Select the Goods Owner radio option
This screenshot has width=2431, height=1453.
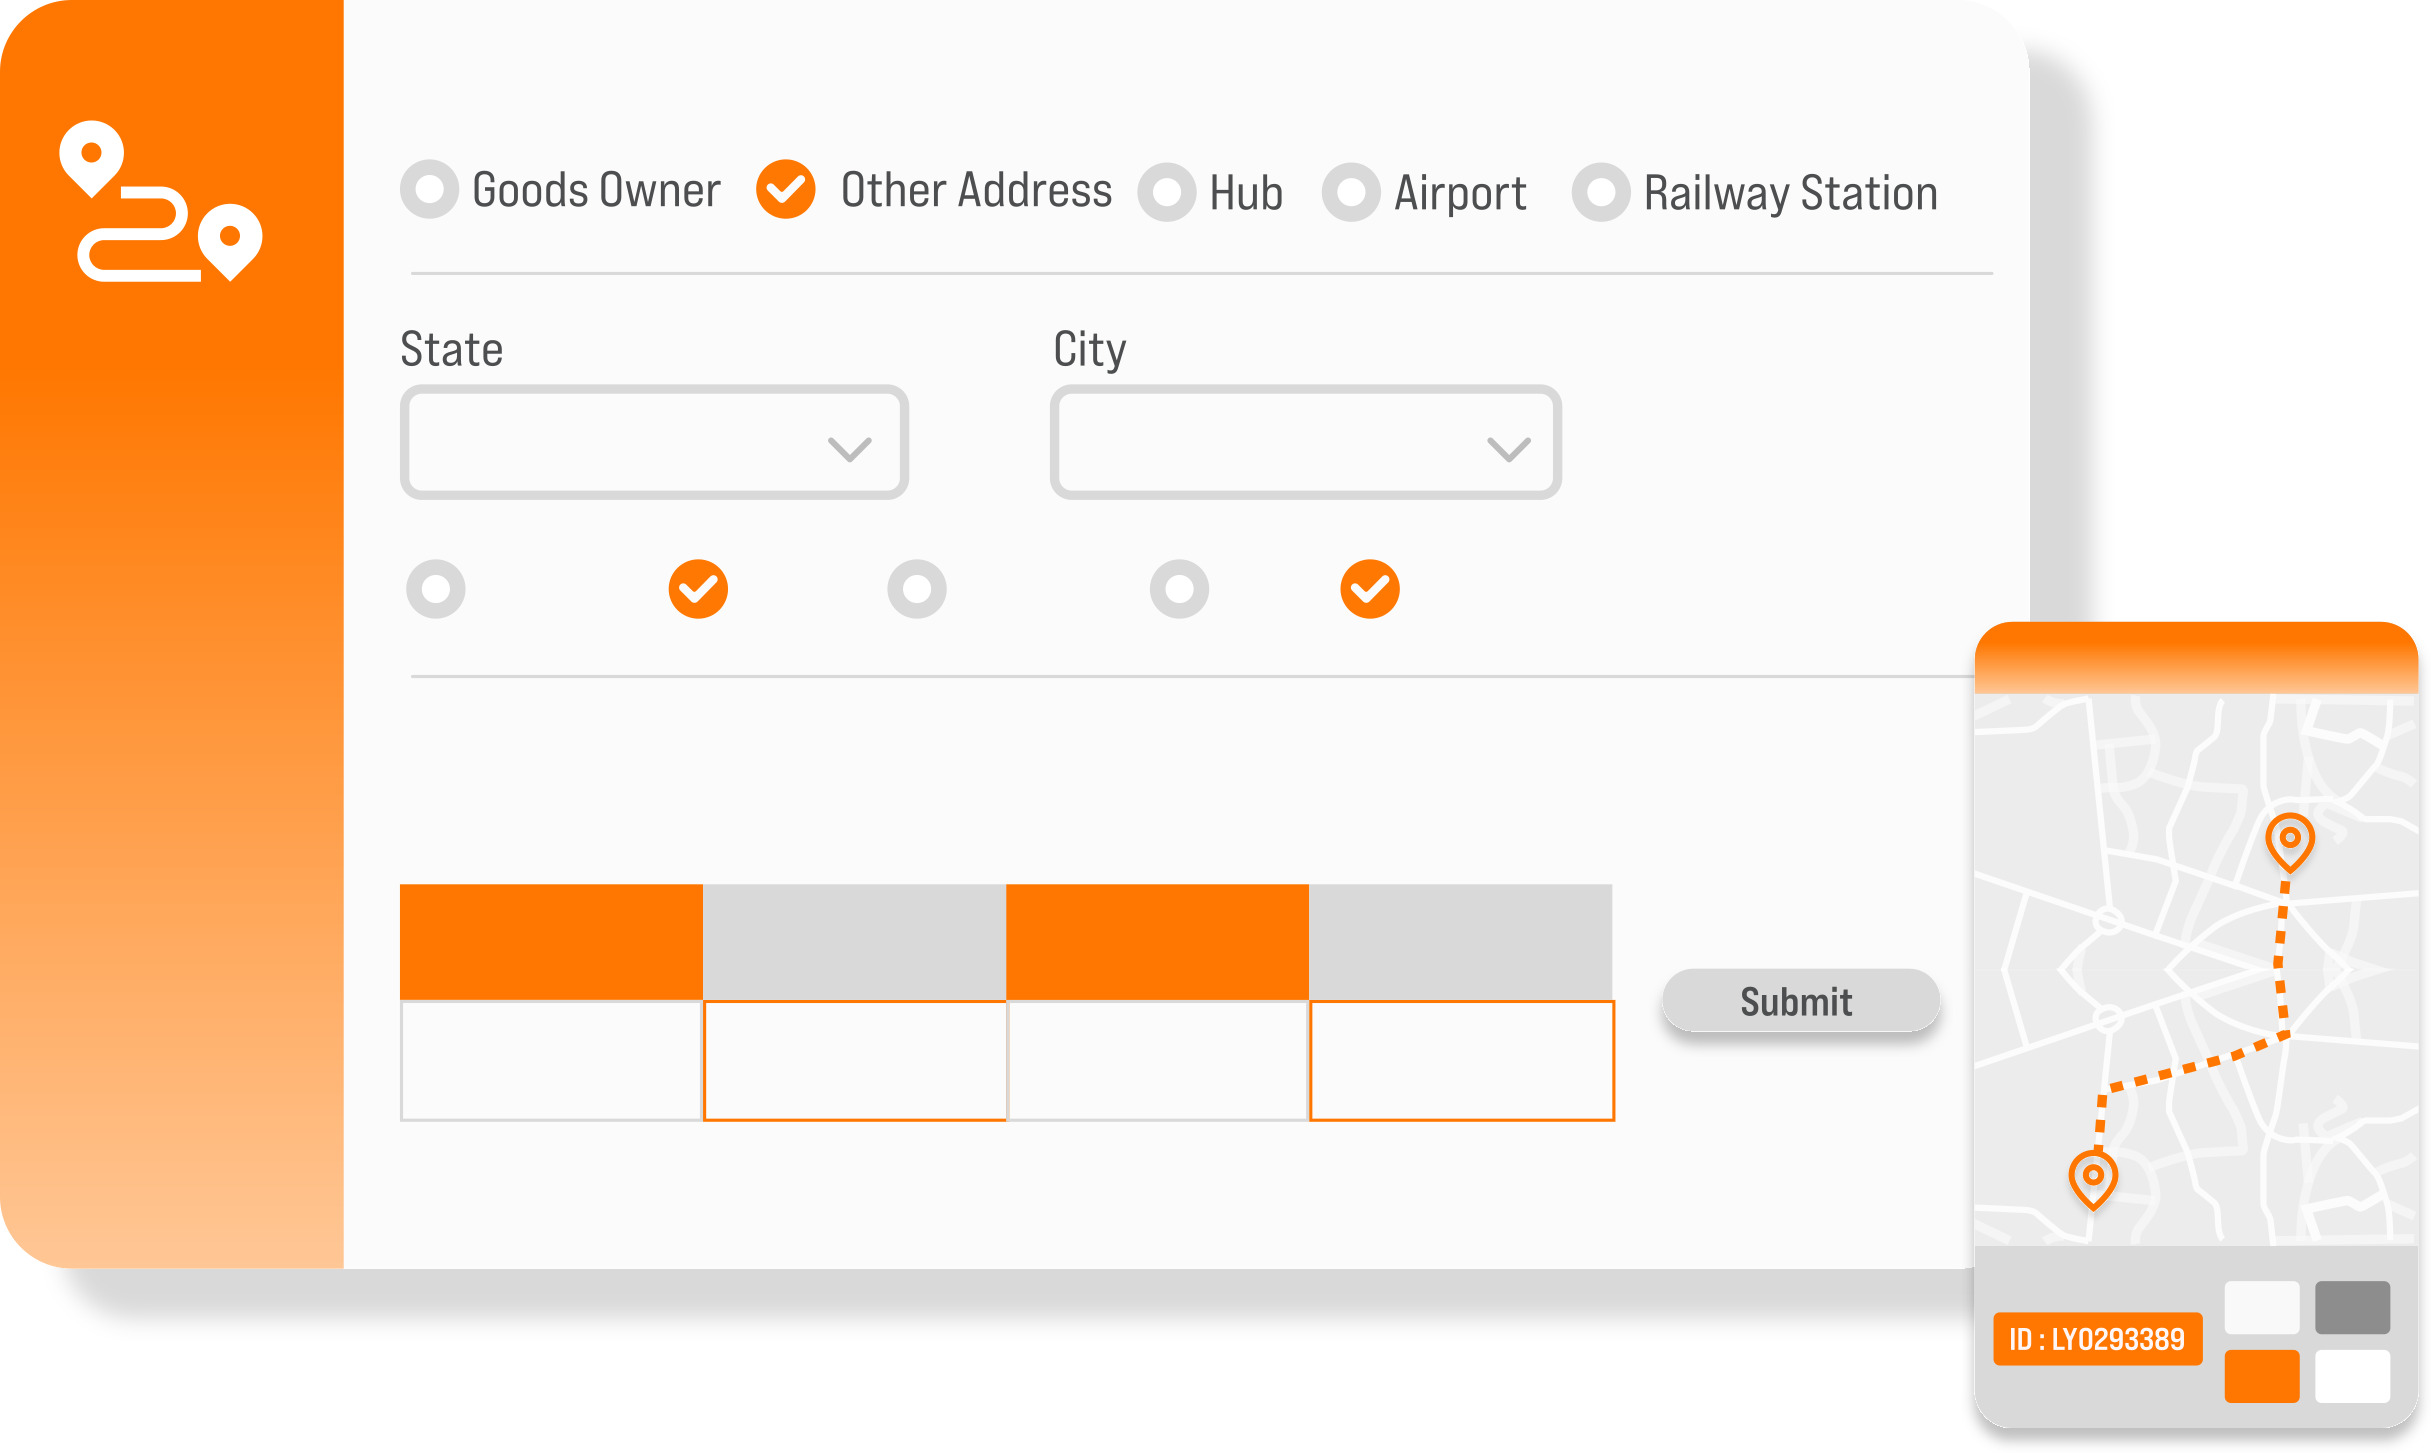coord(430,189)
